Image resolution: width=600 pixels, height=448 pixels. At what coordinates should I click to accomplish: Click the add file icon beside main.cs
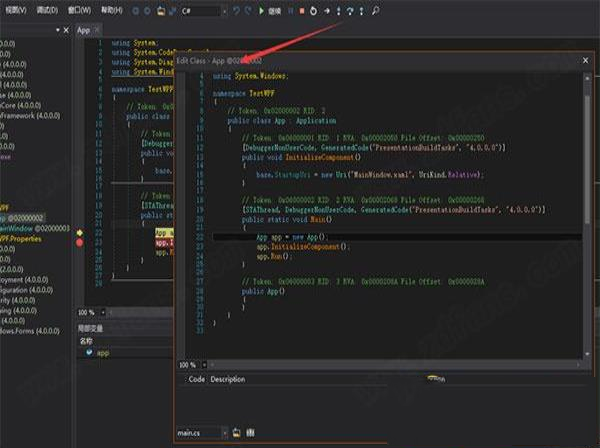click(236, 433)
